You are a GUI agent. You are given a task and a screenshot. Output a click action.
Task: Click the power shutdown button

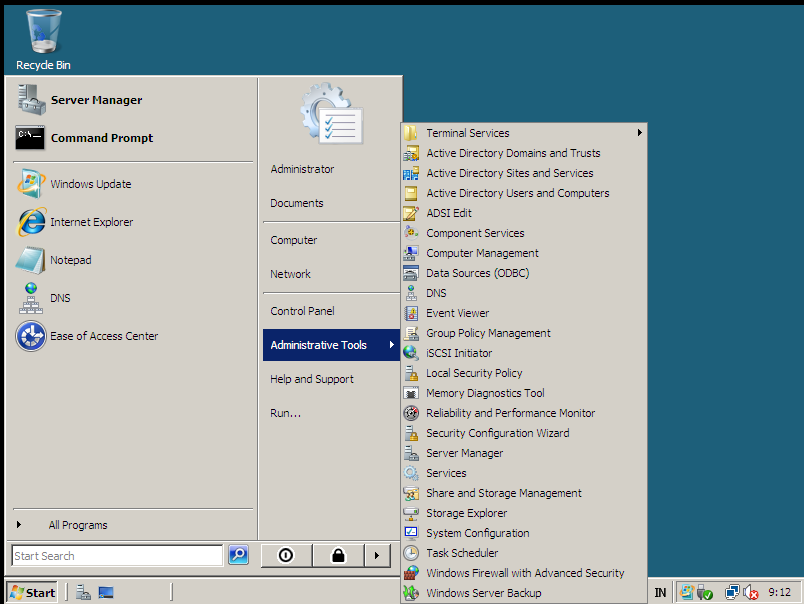[286, 555]
